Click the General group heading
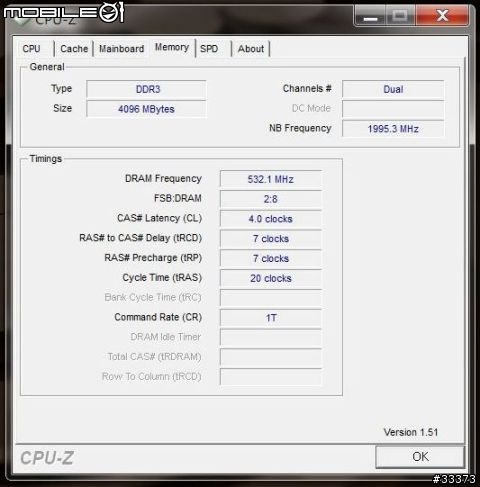This screenshot has width=480, height=487. click(x=47, y=67)
